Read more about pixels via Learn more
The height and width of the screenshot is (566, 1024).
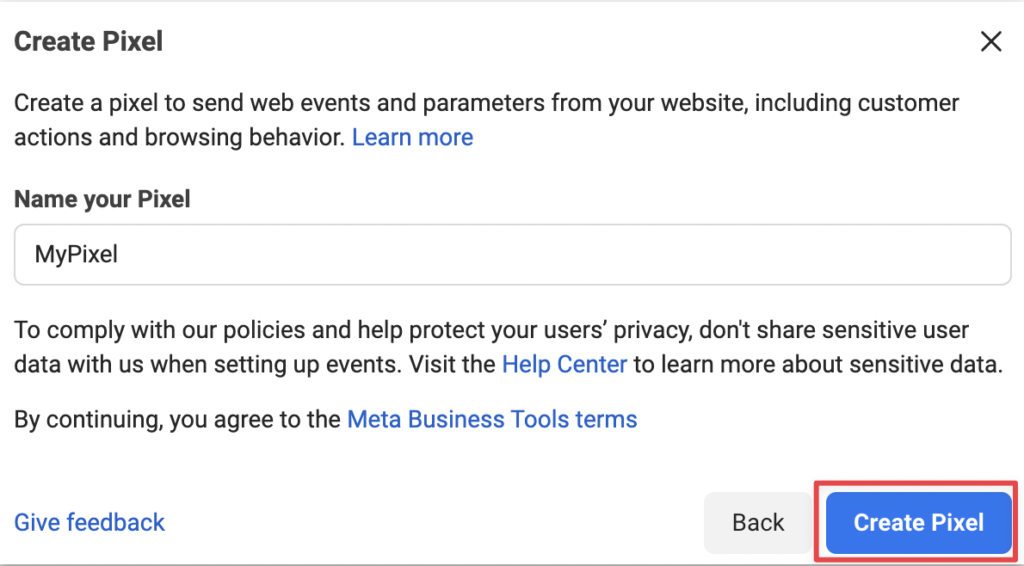point(413,137)
